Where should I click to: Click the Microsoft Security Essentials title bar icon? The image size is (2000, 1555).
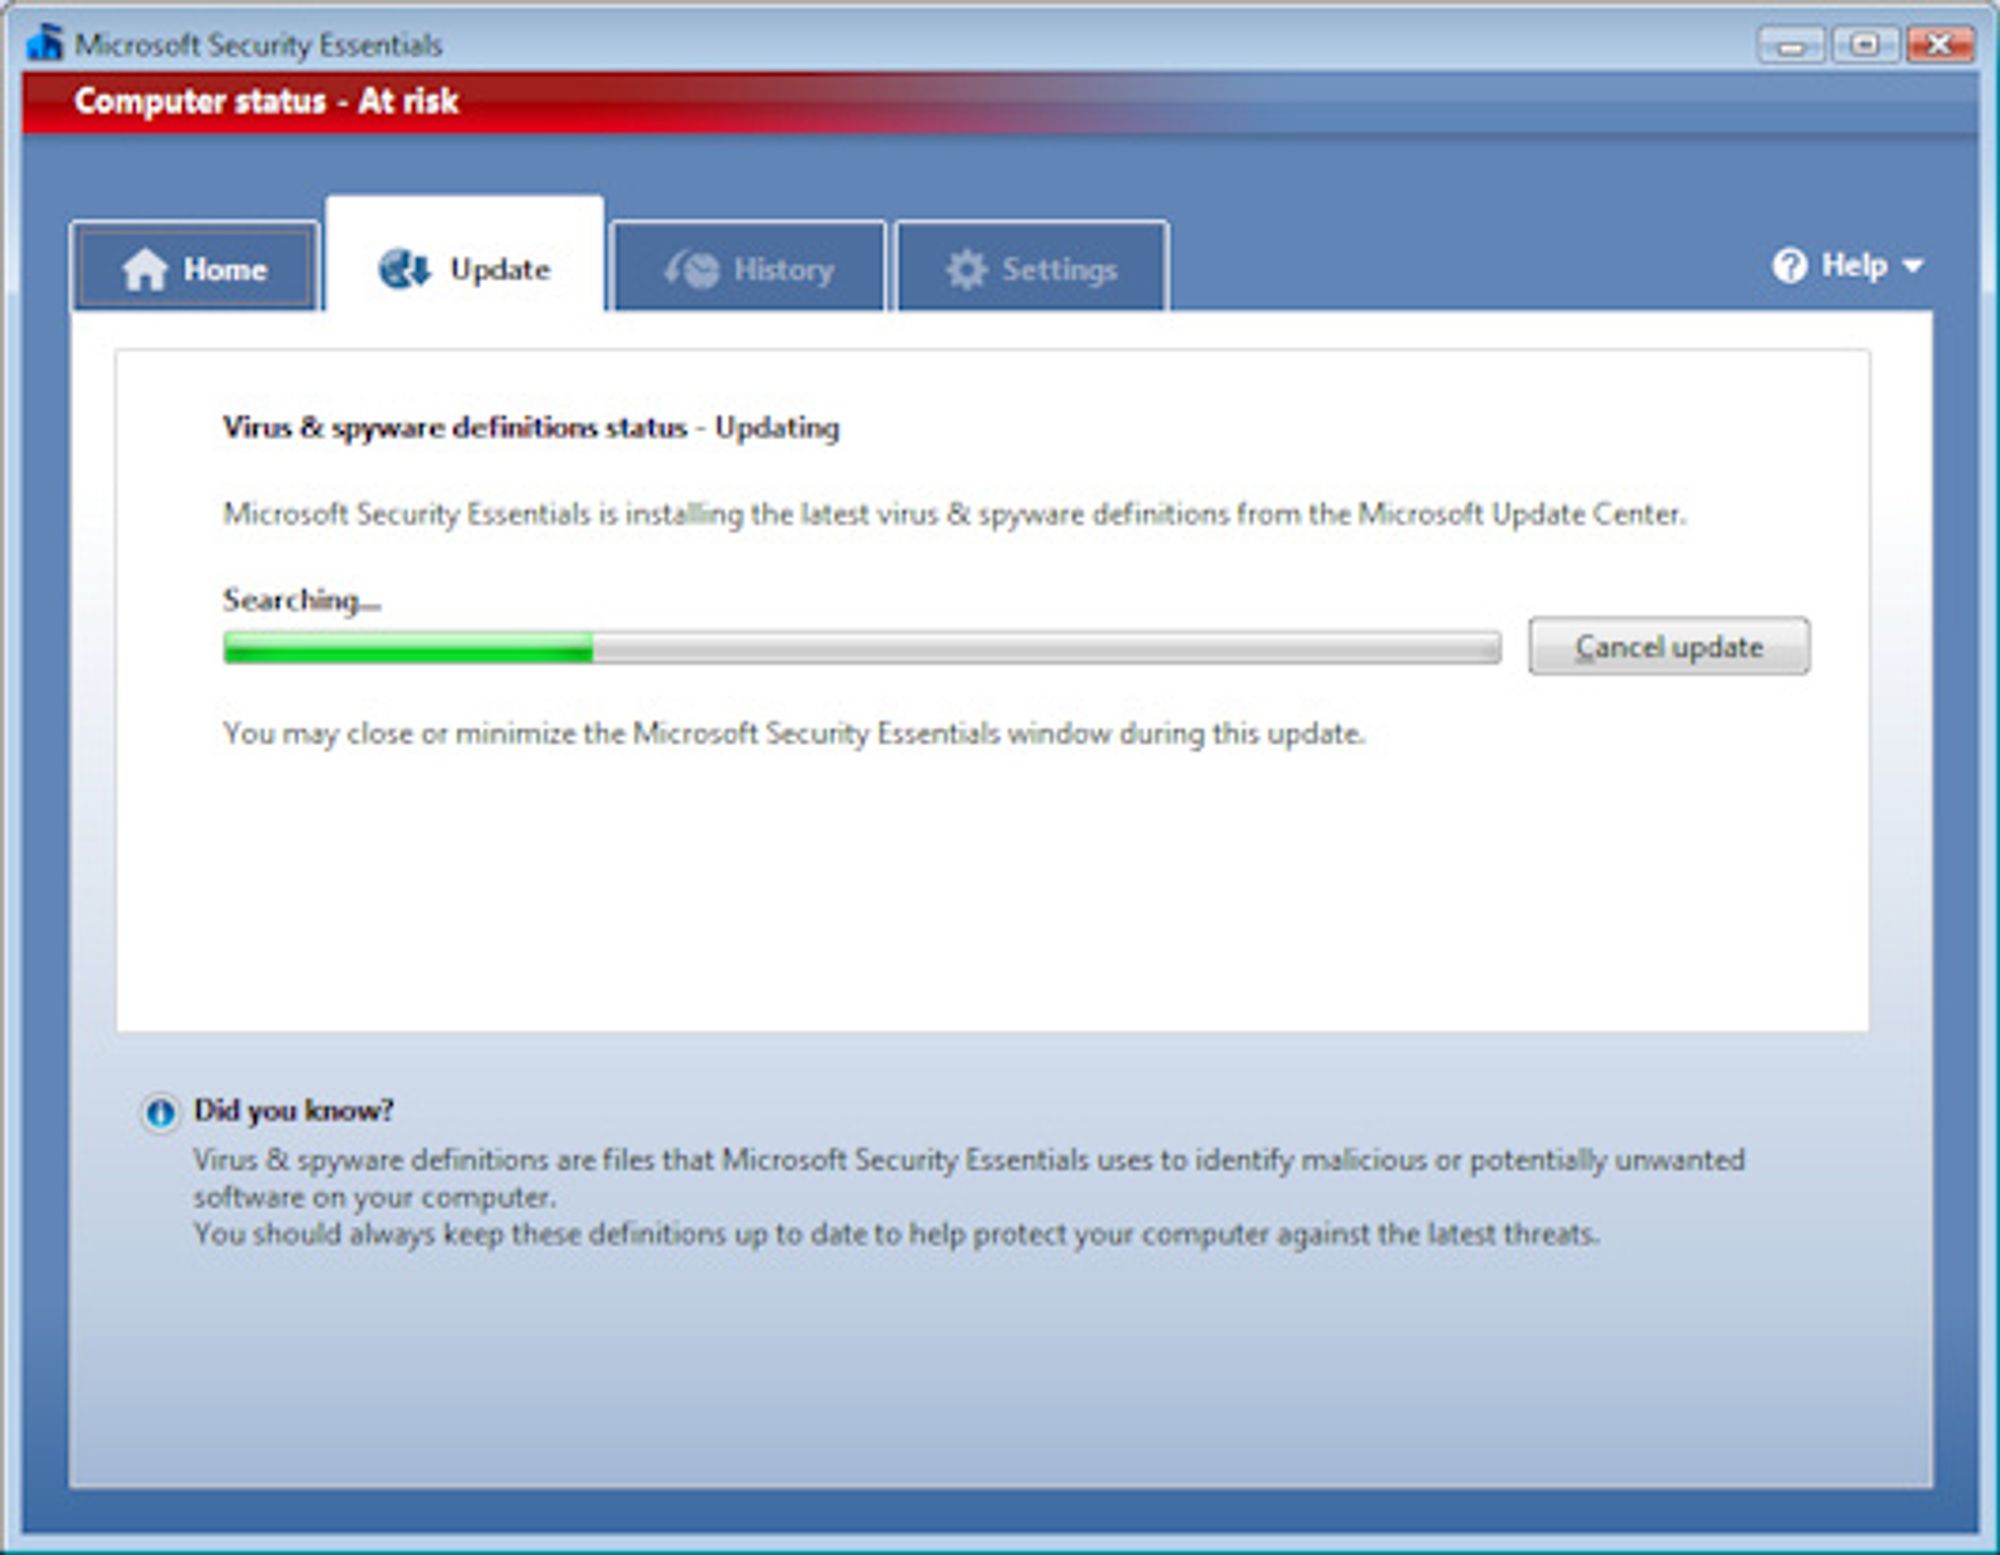(44, 42)
